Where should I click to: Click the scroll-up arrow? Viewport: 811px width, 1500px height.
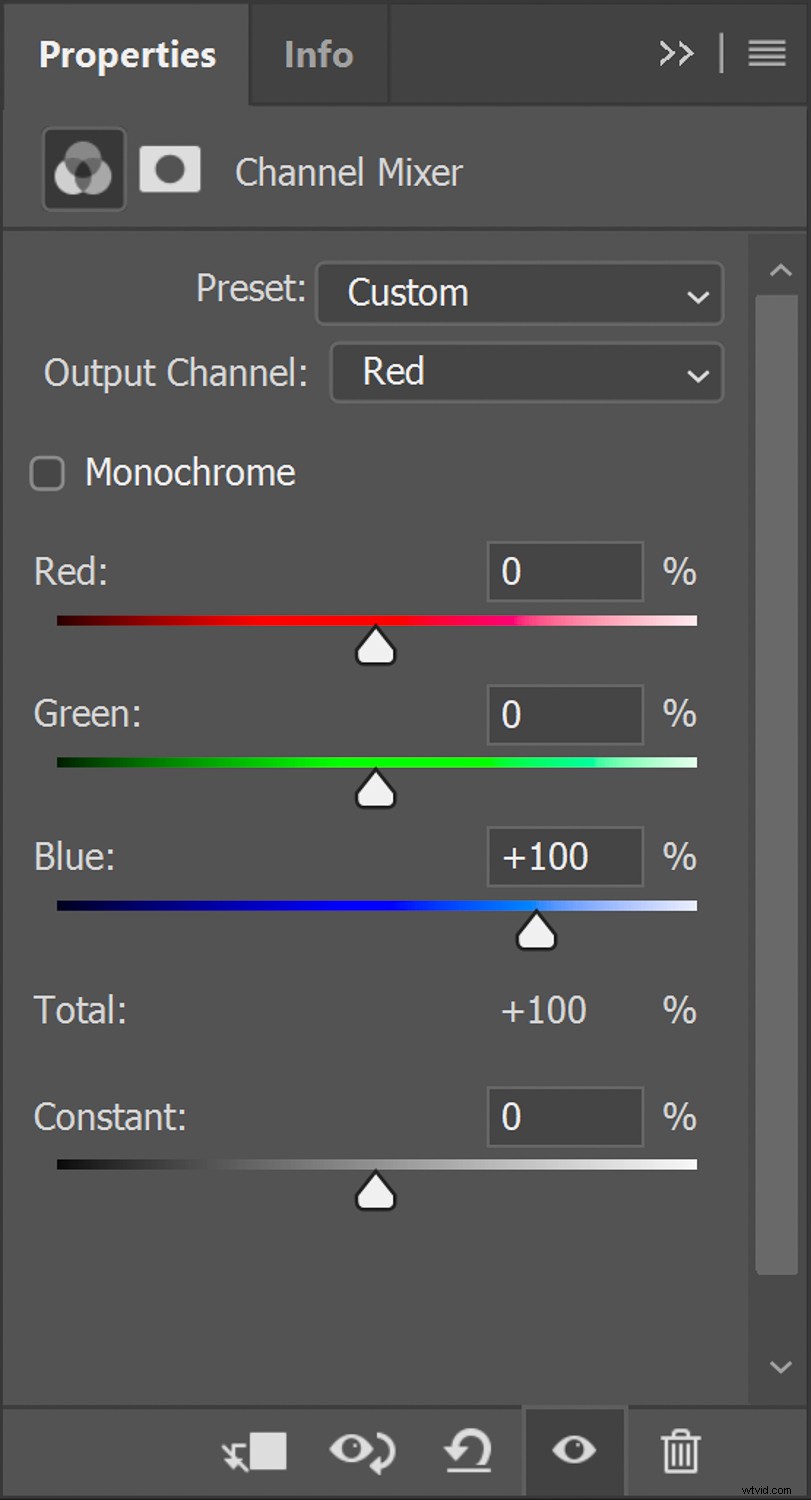[x=781, y=269]
